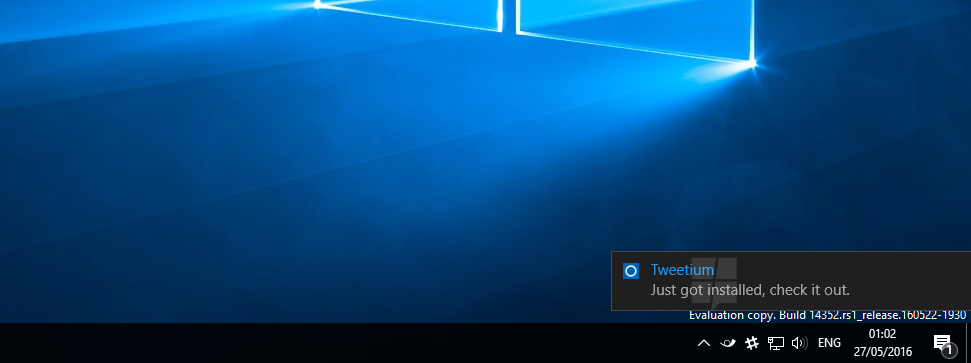Click the Evaluation copy watermark text
This screenshot has width=971, height=363.
click(x=732, y=315)
